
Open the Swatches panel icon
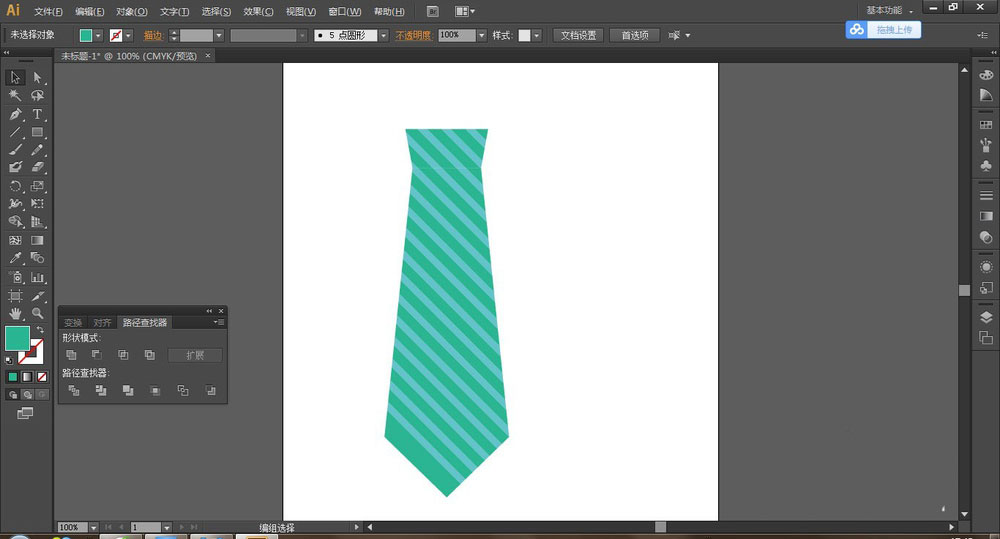point(986,125)
